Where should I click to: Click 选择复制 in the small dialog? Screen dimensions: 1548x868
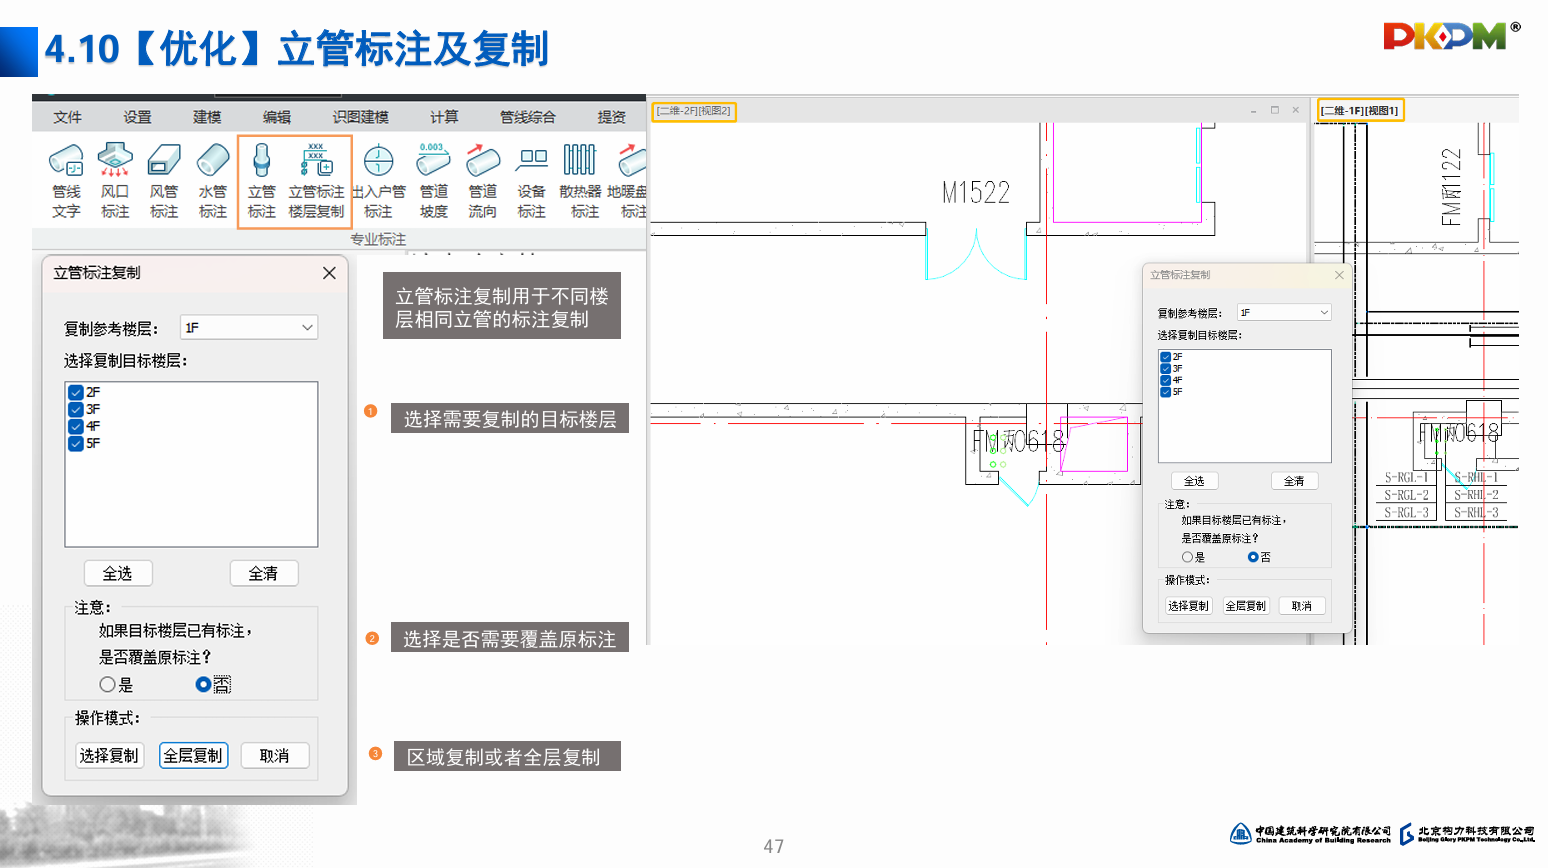tap(1188, 606)
